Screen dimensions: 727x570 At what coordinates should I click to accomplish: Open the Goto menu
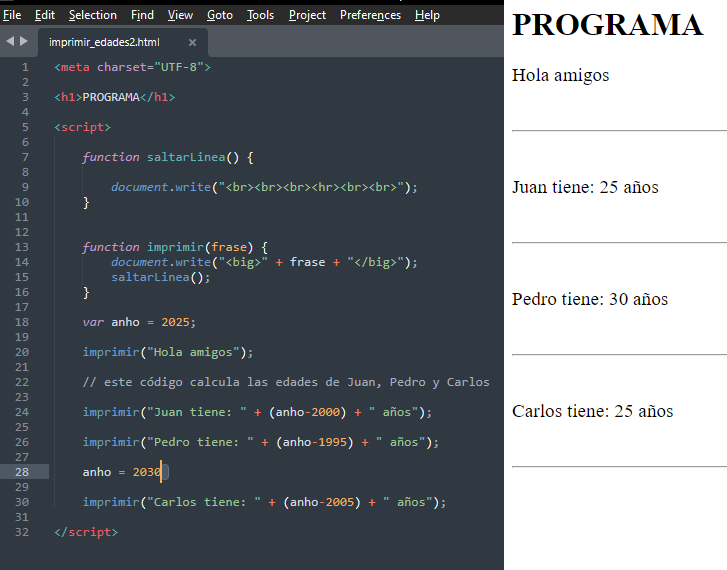pos(220,15)
